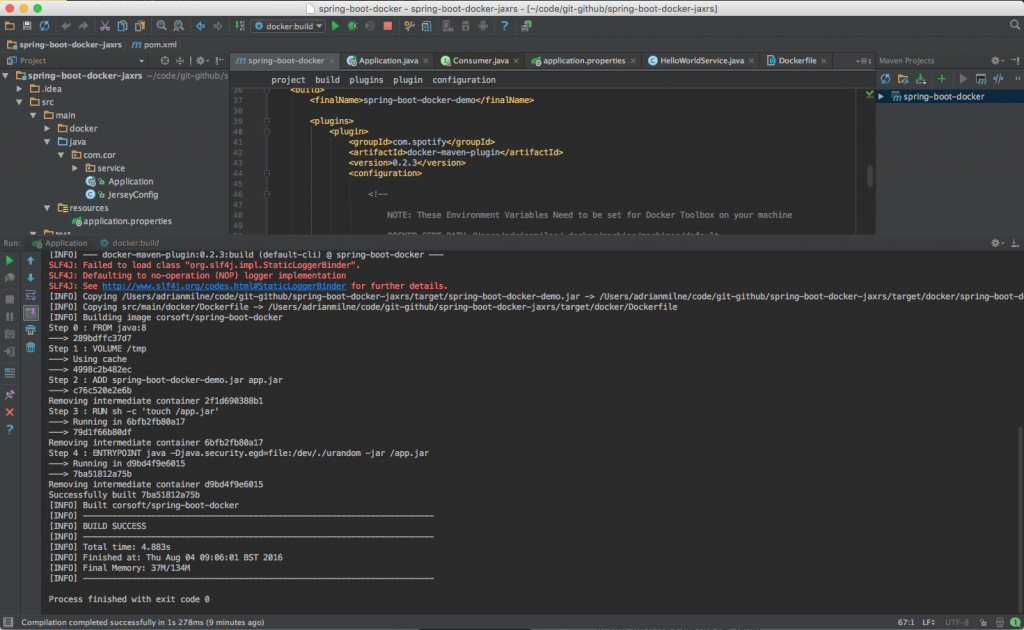Open Maven Projects settings gear

click(994, 60)
